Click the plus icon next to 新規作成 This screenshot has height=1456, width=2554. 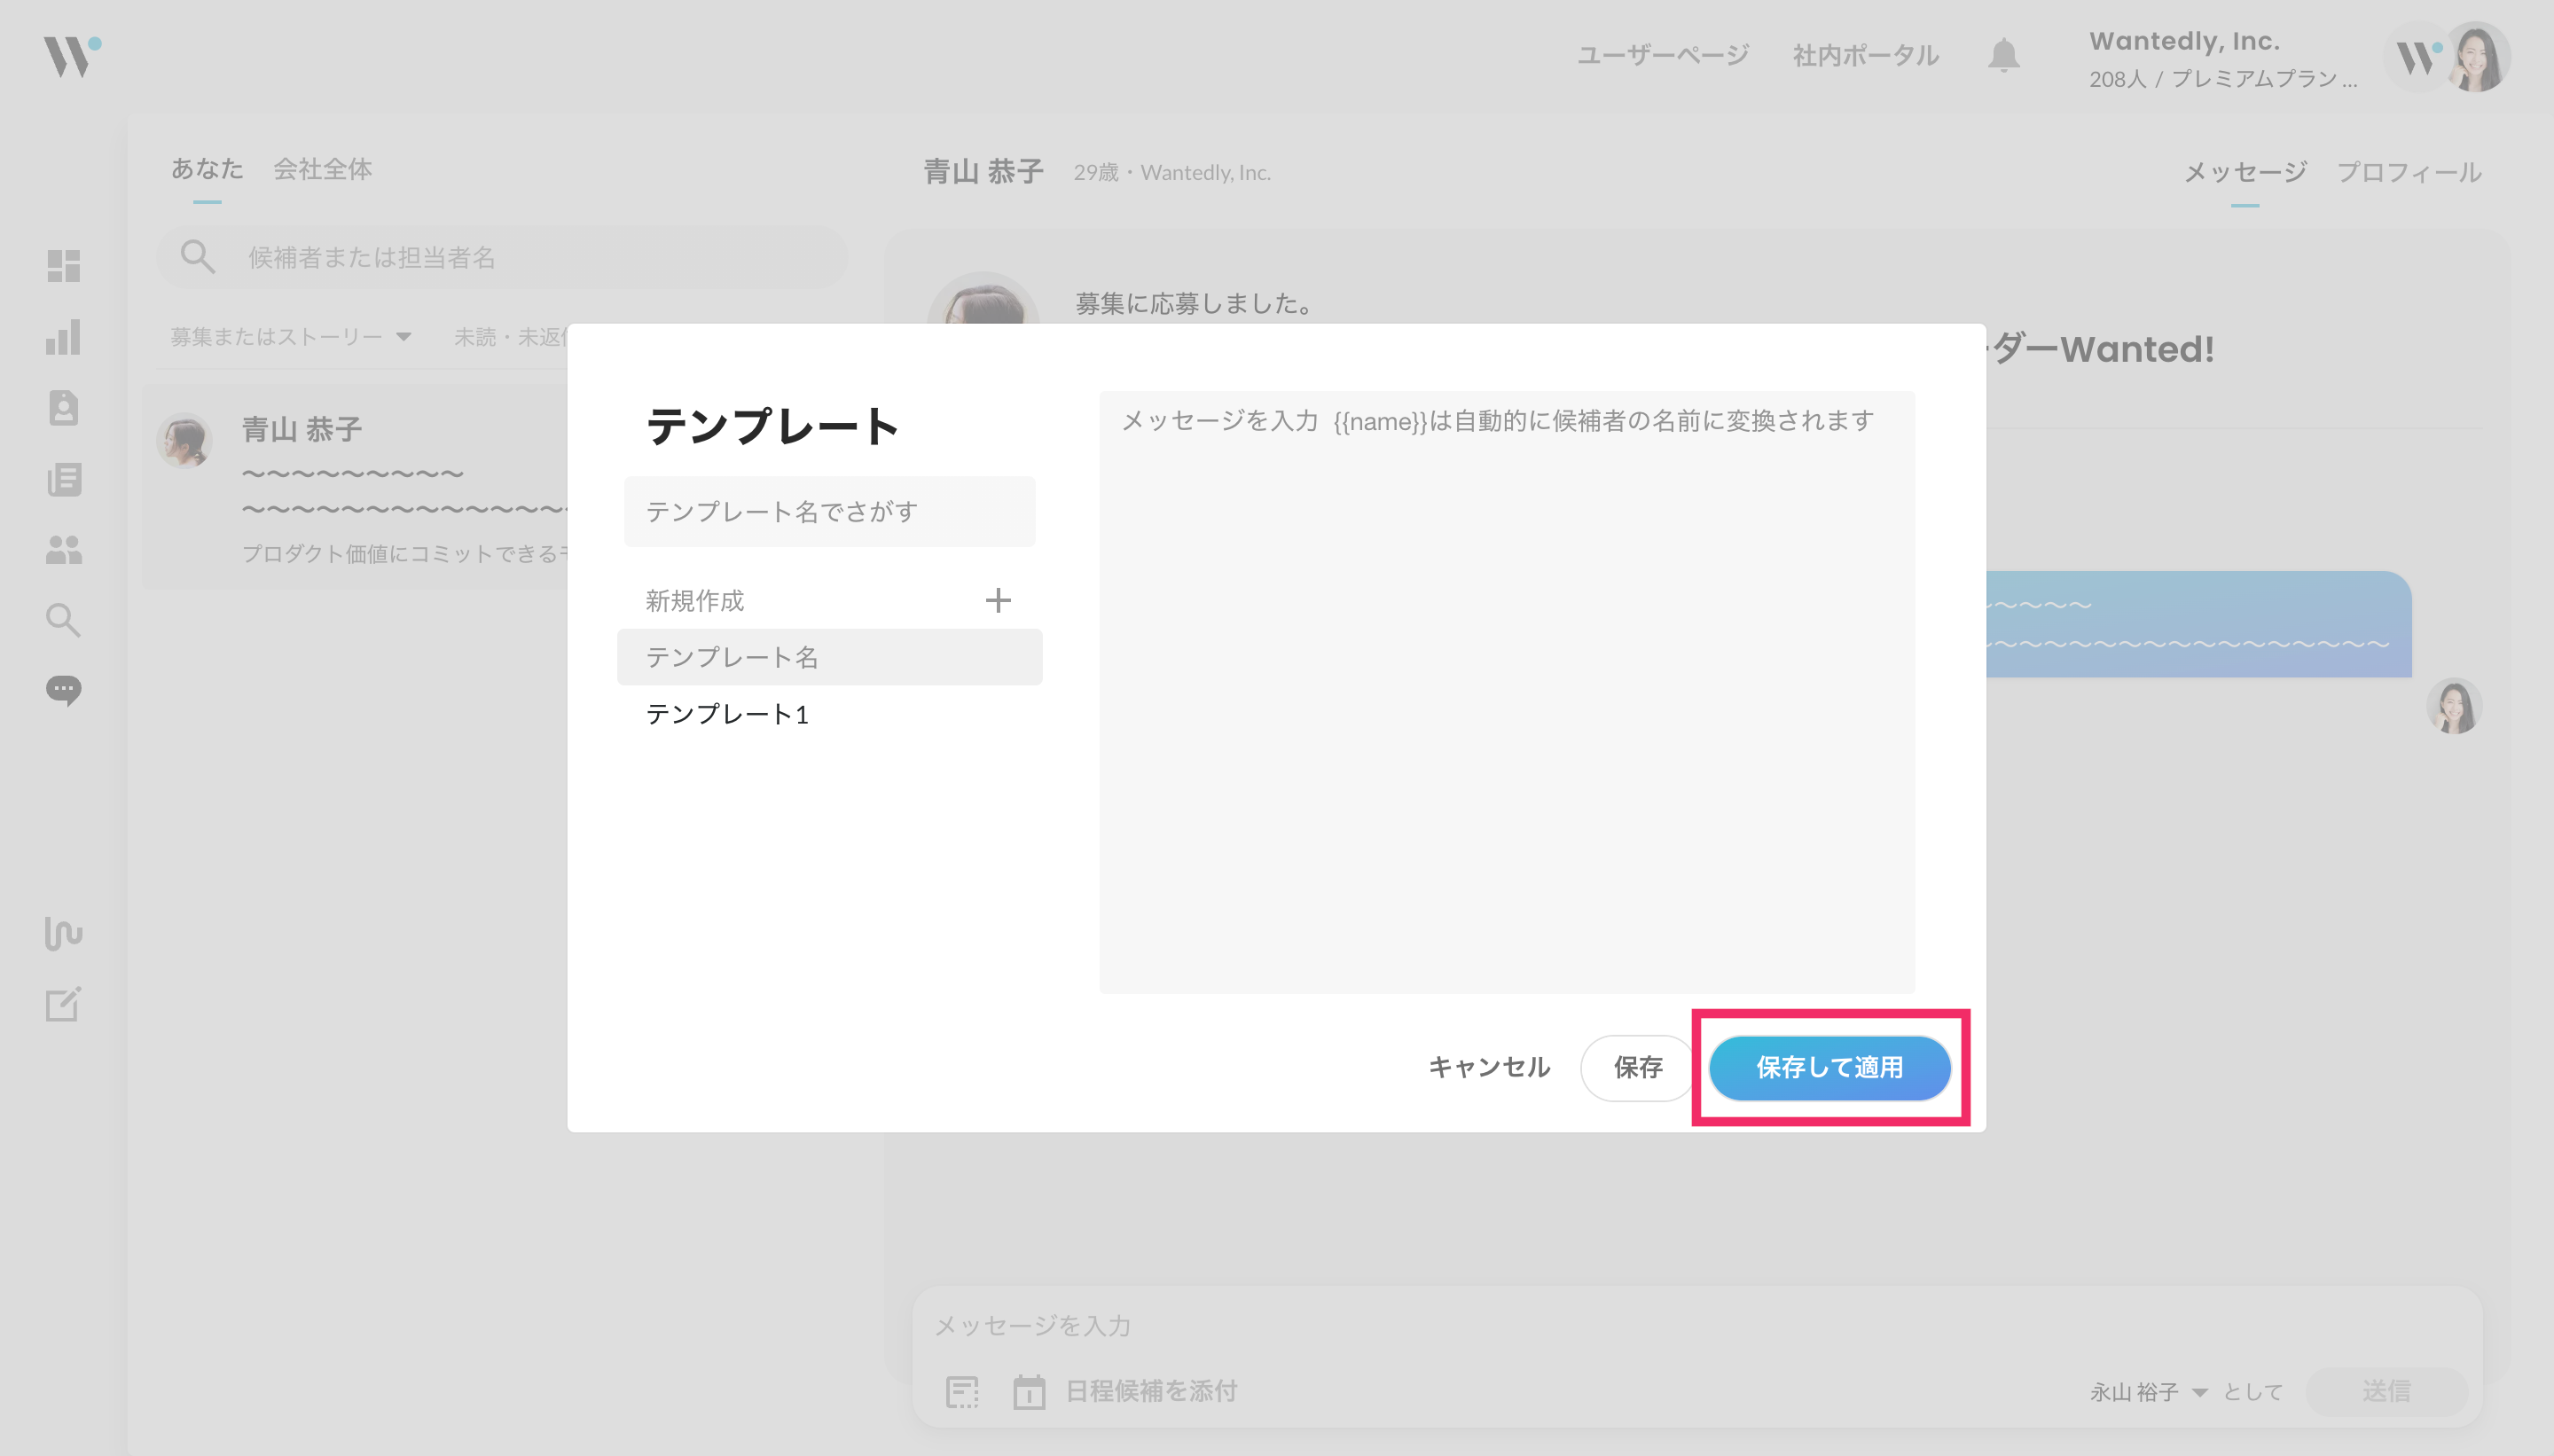click(x=997, y=600)
